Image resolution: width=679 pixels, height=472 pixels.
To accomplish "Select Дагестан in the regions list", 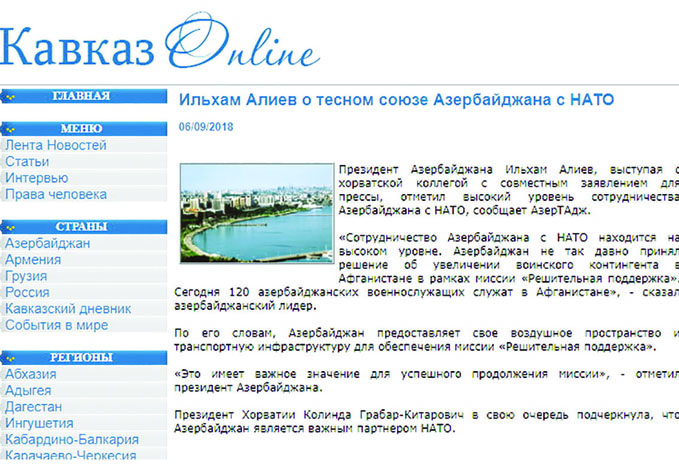I will point(33,407).
